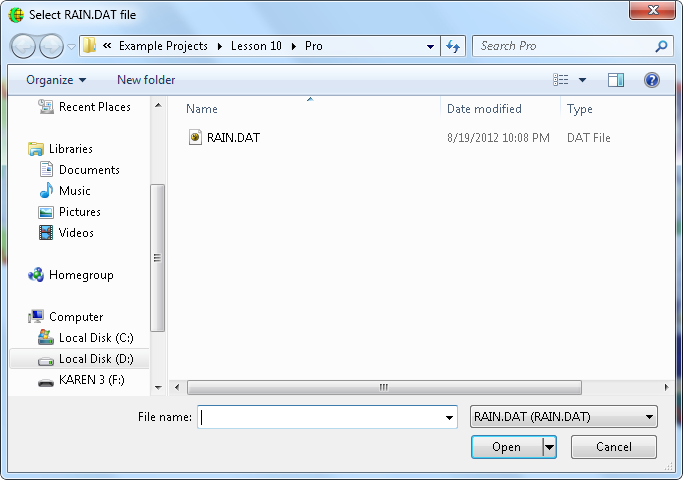
Task: Open the Change your view dropdown arrow
Action: (x=582, y=80)
